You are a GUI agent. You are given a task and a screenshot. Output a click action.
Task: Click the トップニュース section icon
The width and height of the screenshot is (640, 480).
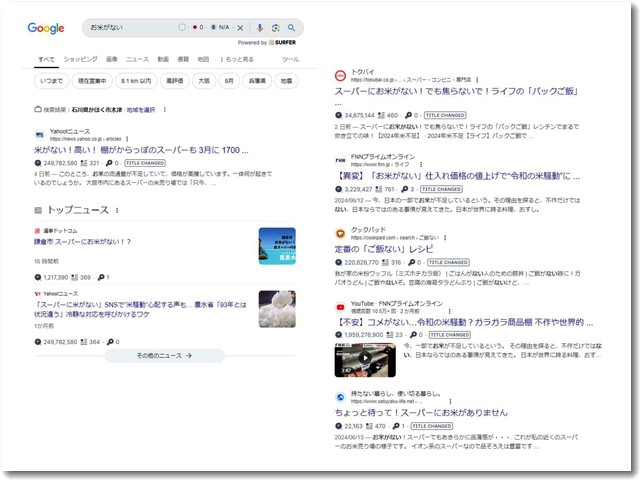pyautogui.click(x=38, y=210)
